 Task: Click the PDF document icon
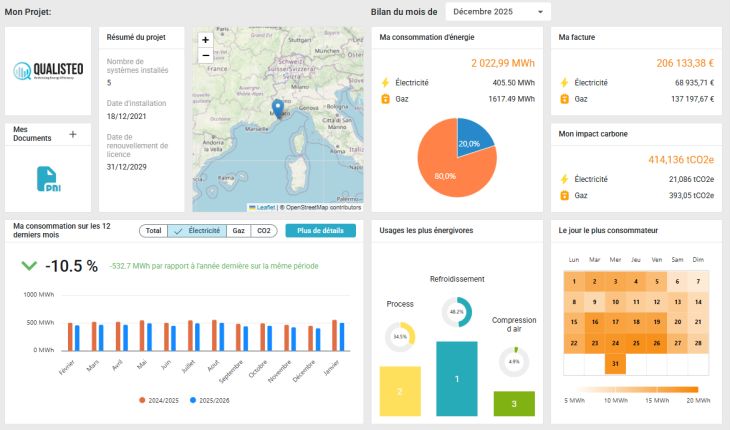47,178
